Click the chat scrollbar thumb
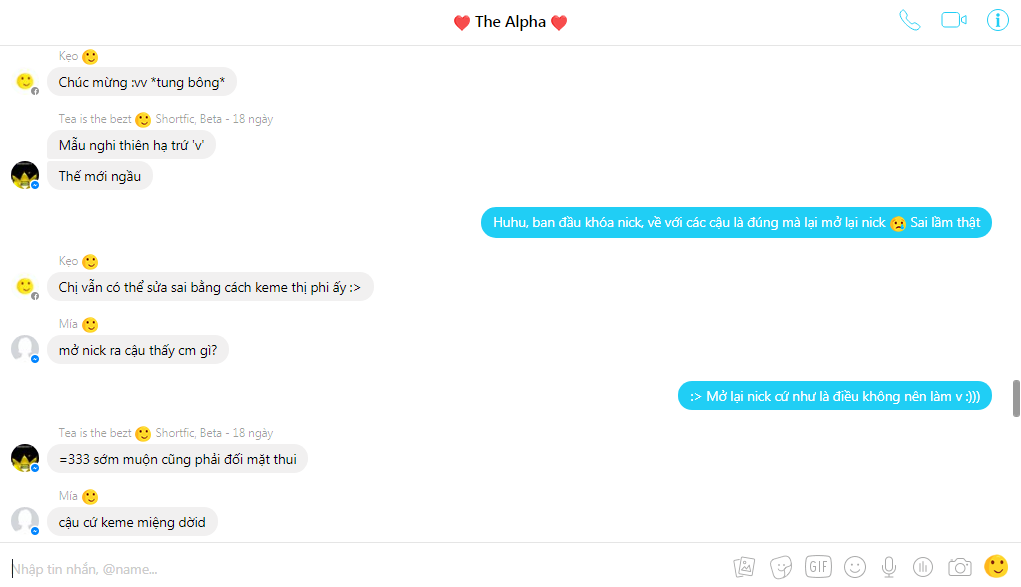1021x587 pixels. tap(1016, 398)
